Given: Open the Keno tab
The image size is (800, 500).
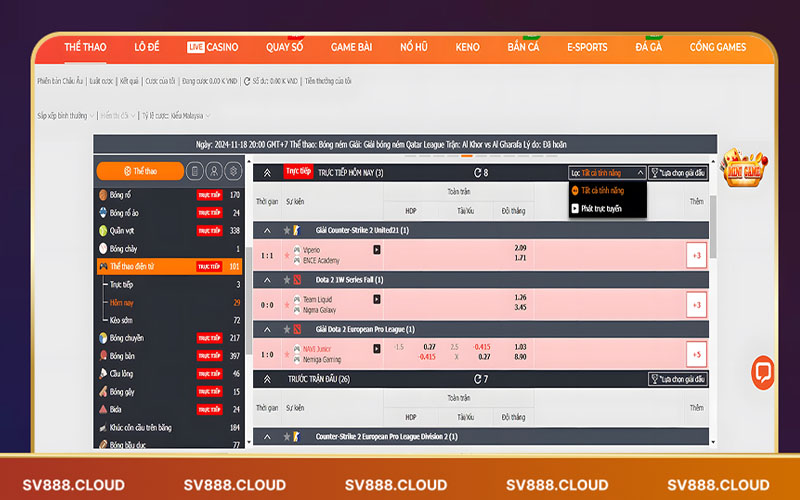Looking at the screenshot, I should [467, 47].
